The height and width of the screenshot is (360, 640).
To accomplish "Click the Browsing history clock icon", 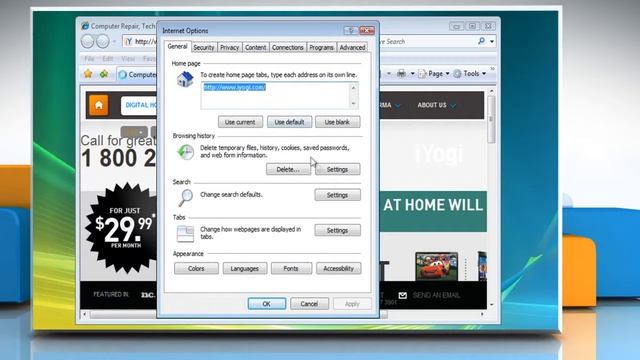I will tap(185, 152).
